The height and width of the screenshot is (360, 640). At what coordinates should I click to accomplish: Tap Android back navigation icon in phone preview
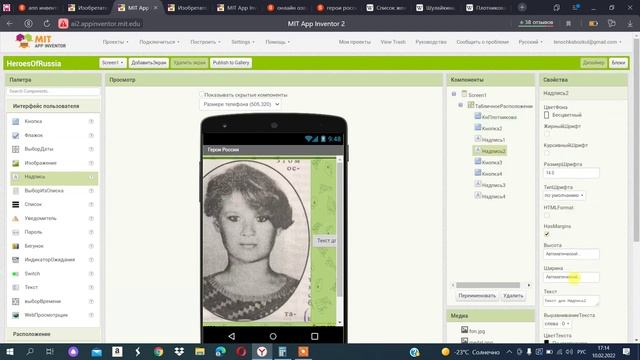[231, 336]
